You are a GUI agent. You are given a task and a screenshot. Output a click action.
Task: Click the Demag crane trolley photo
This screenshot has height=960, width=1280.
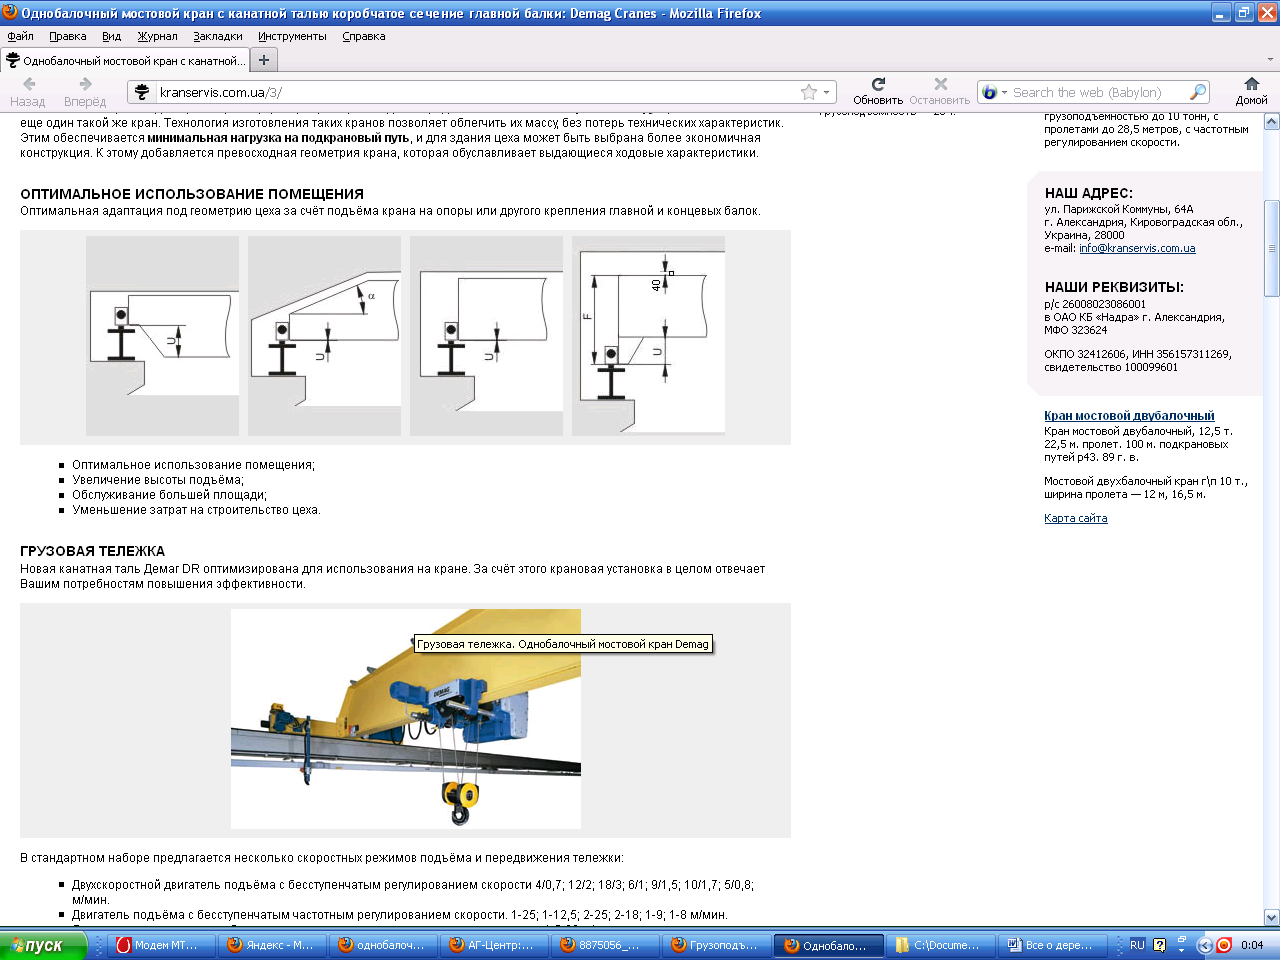click(405, 719)
